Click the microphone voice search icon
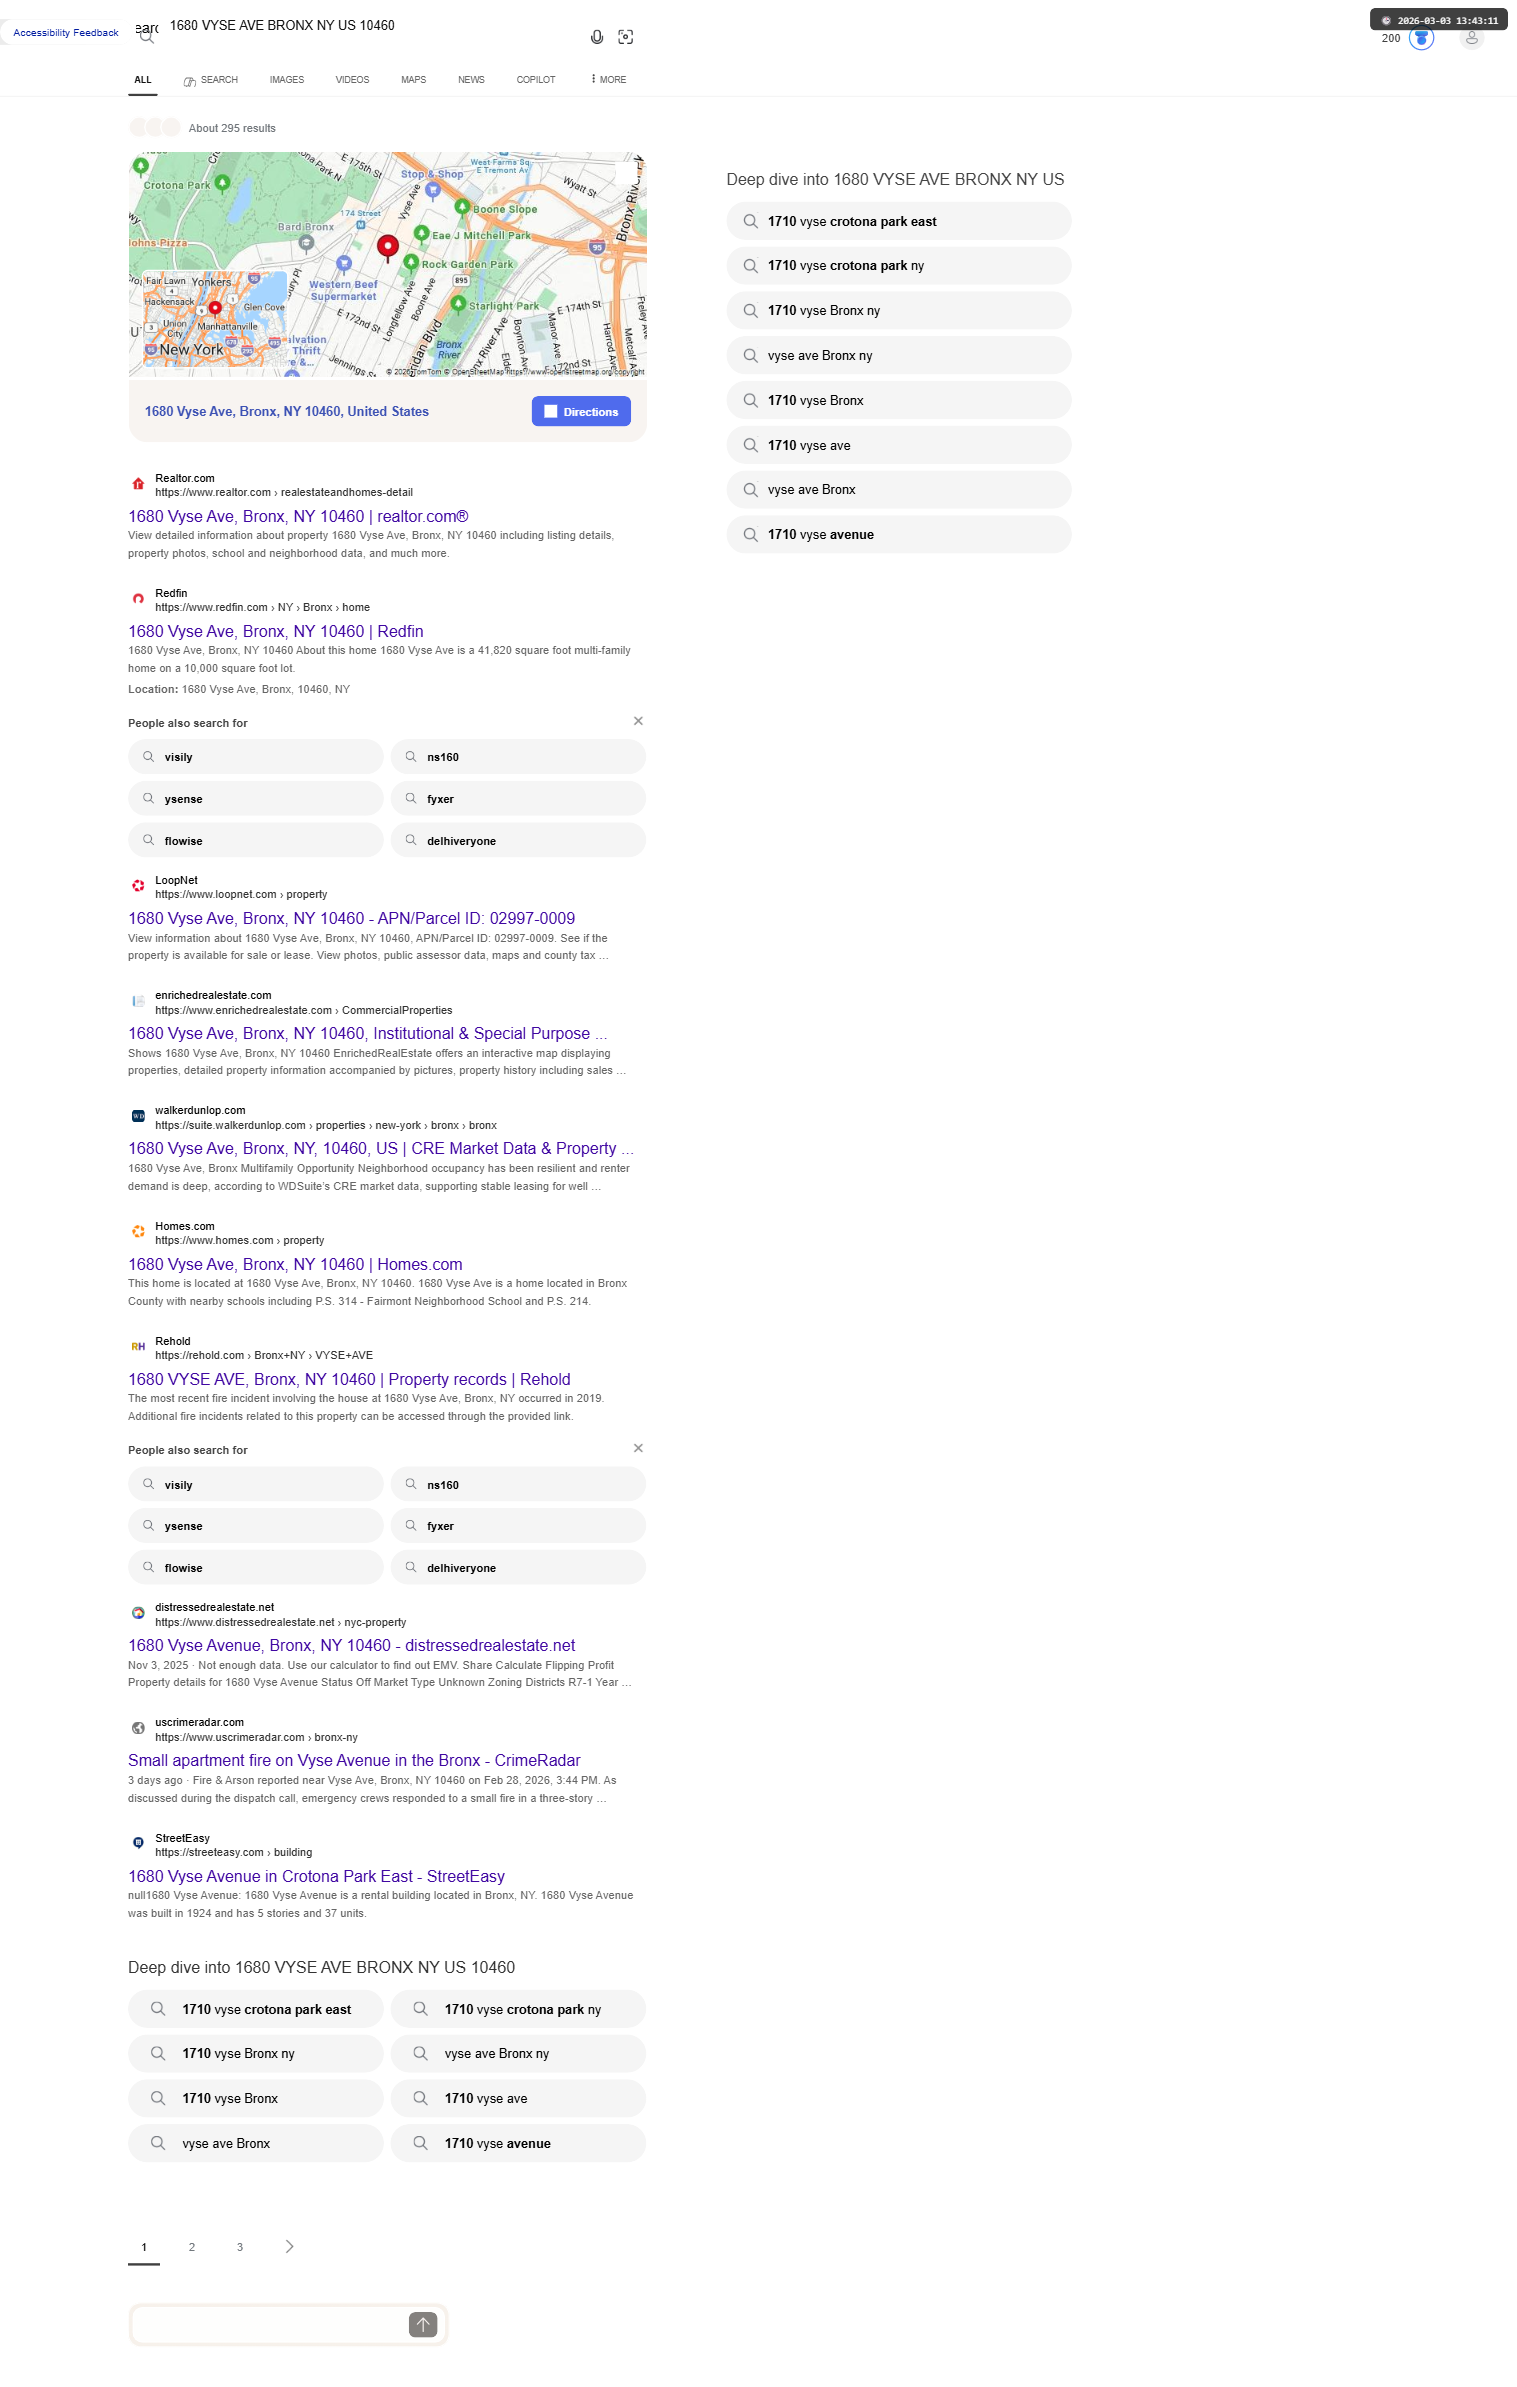The image size is (1517, 2387). tap(597, 37)
